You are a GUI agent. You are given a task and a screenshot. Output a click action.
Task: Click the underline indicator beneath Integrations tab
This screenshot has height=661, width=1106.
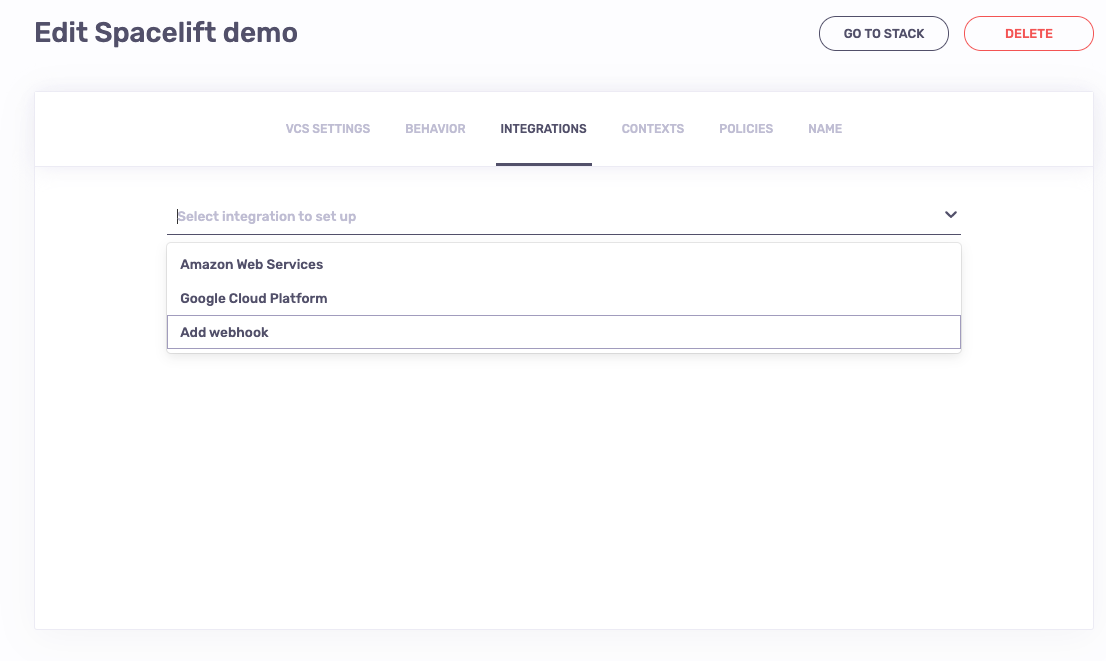pyautogui.click(x=543, y=164)
